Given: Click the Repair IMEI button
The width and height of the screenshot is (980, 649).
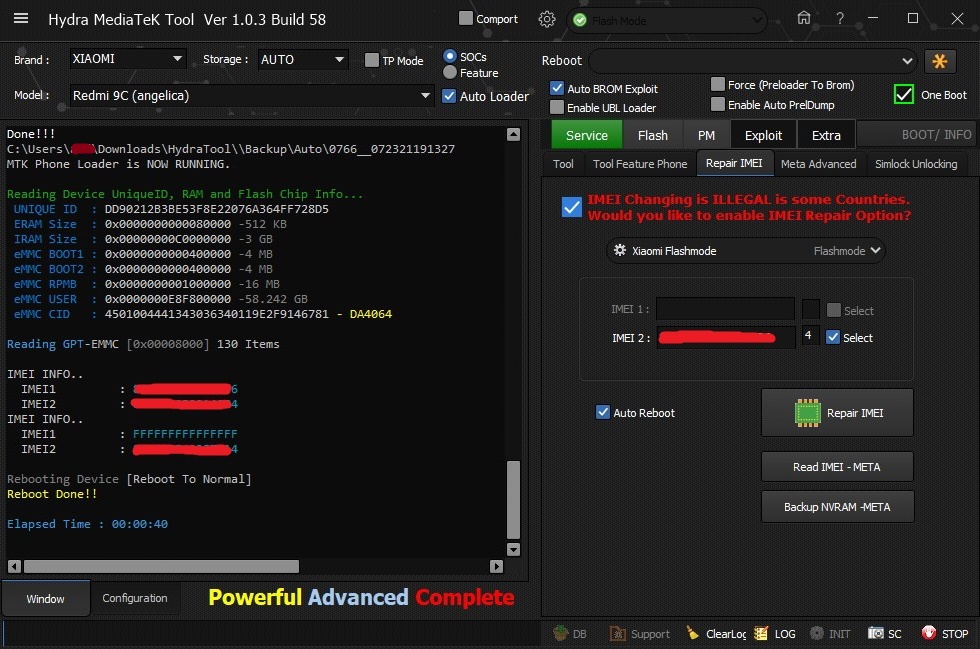Looking at the screenshot, I should (x=837, y=413).
